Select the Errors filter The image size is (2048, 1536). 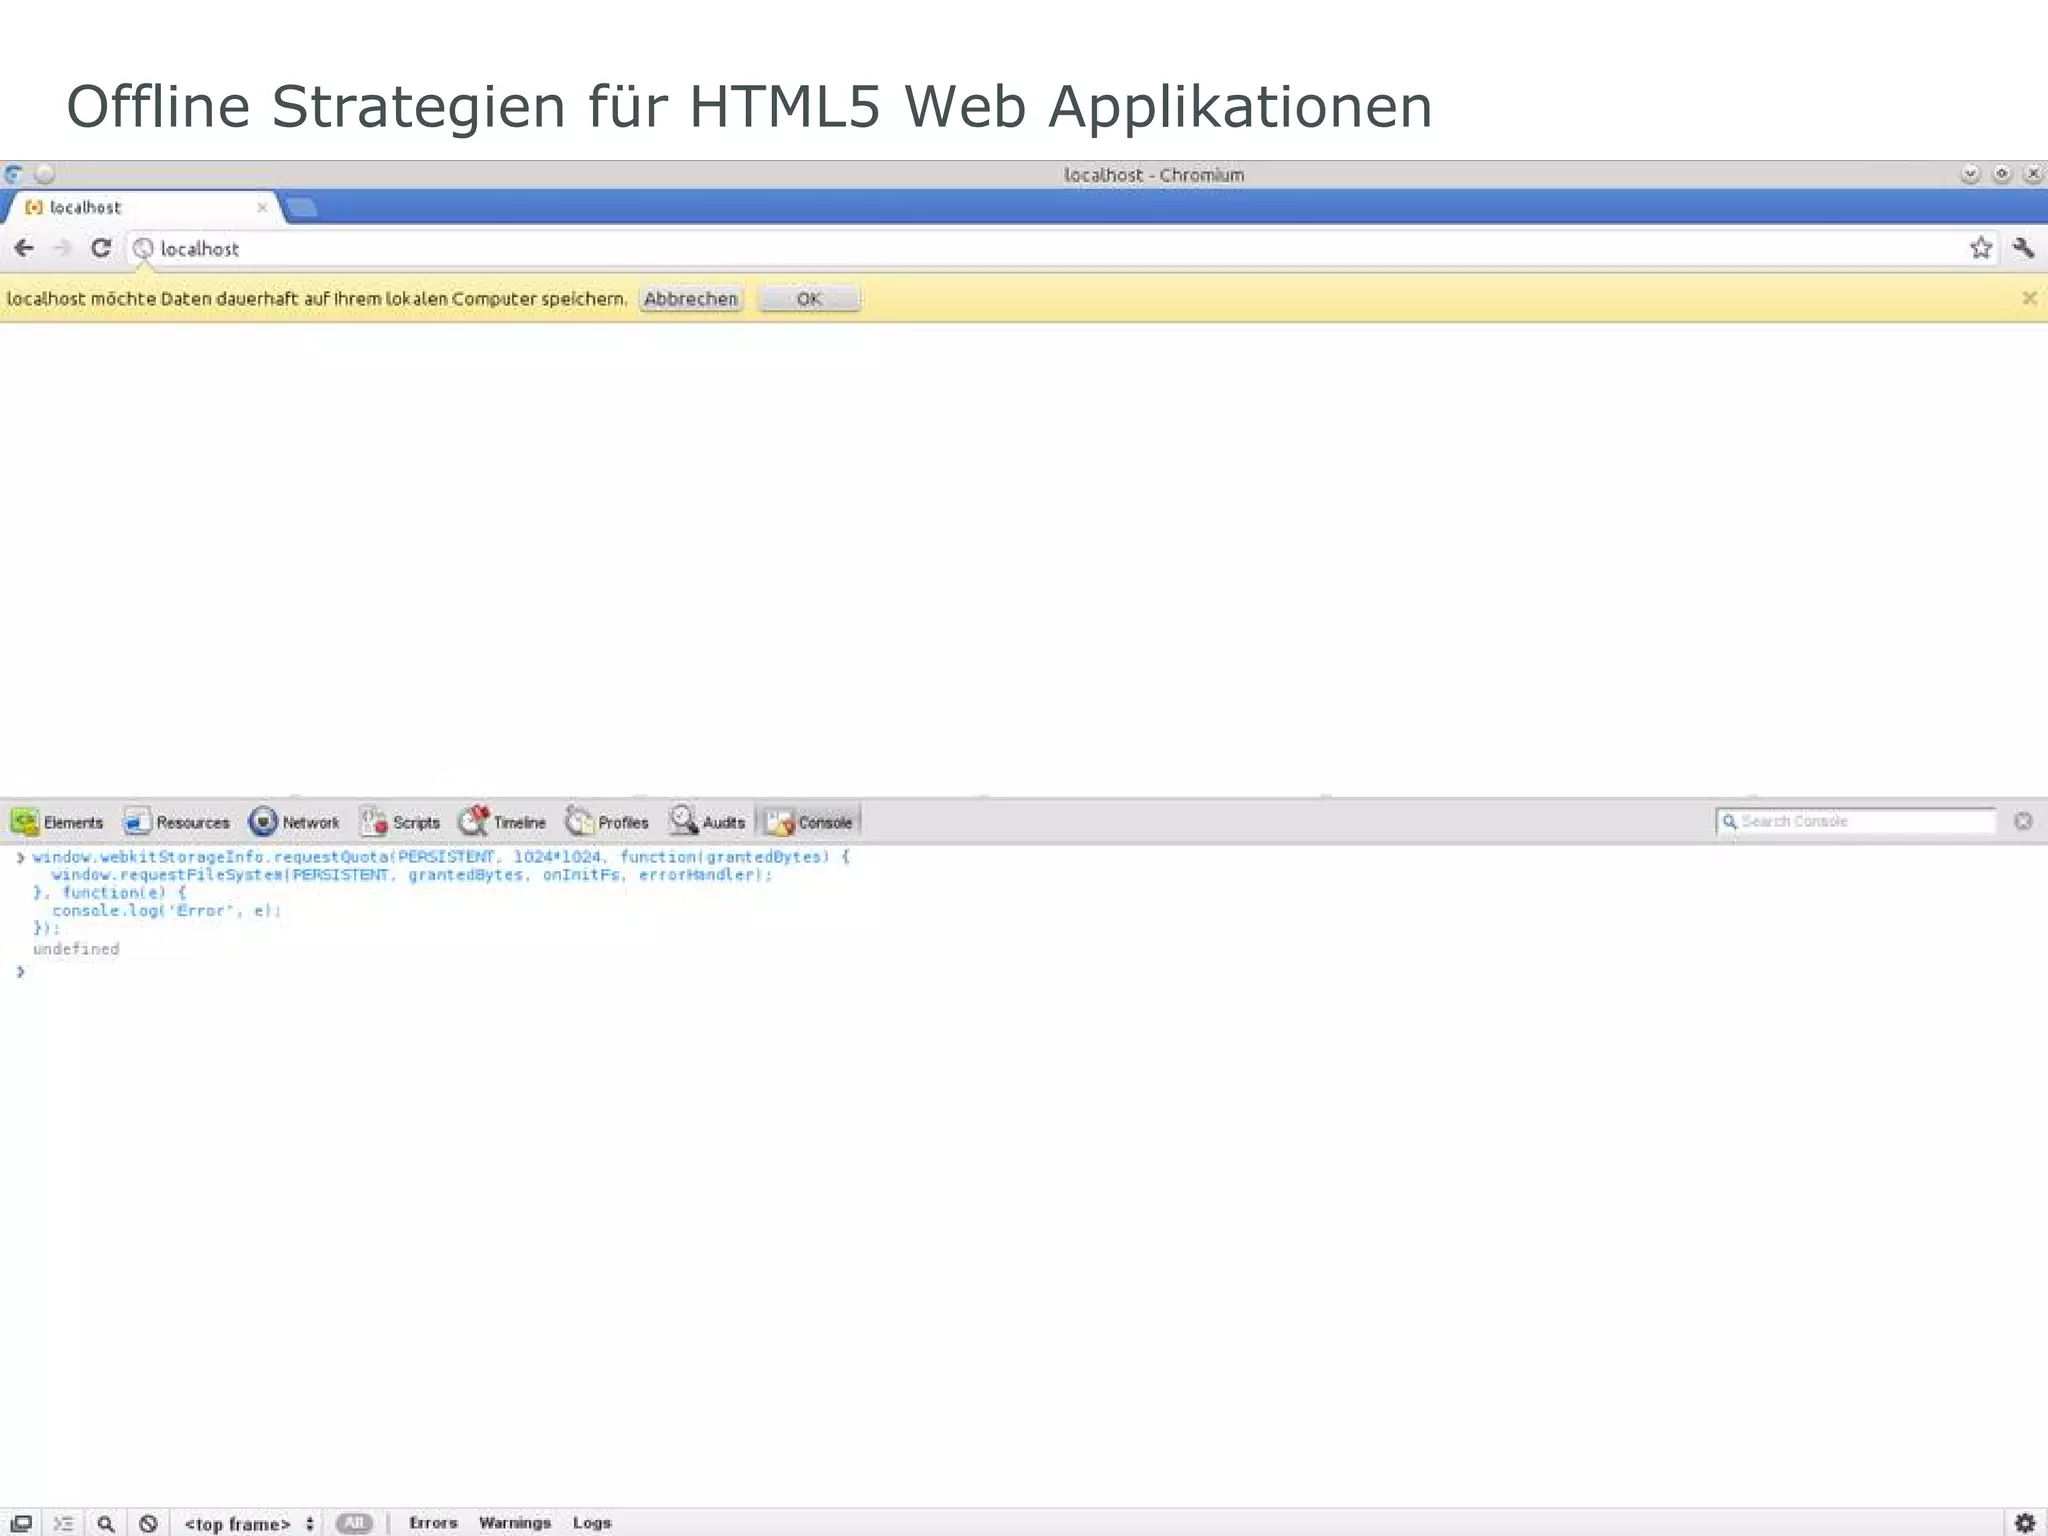tap(433, 1522)
